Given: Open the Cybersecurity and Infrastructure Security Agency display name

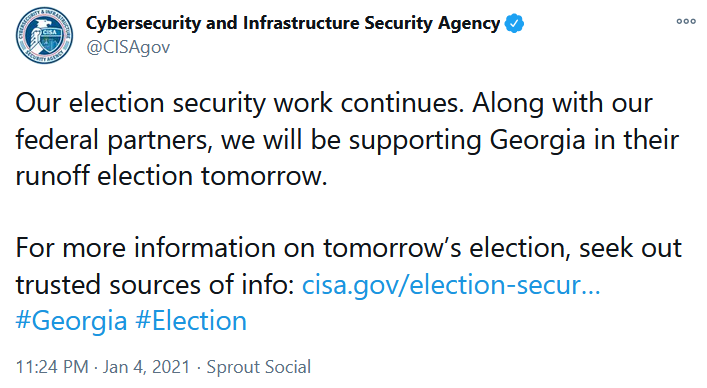Looking at the screenshot, I should [293, 23].
